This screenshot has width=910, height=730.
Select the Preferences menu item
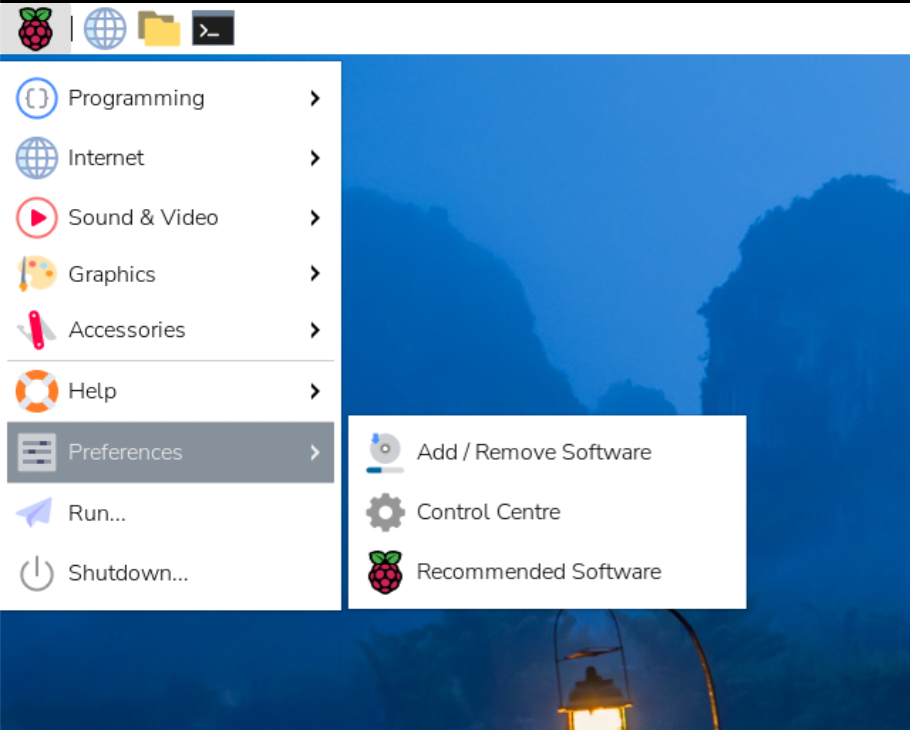coord(125,452)
